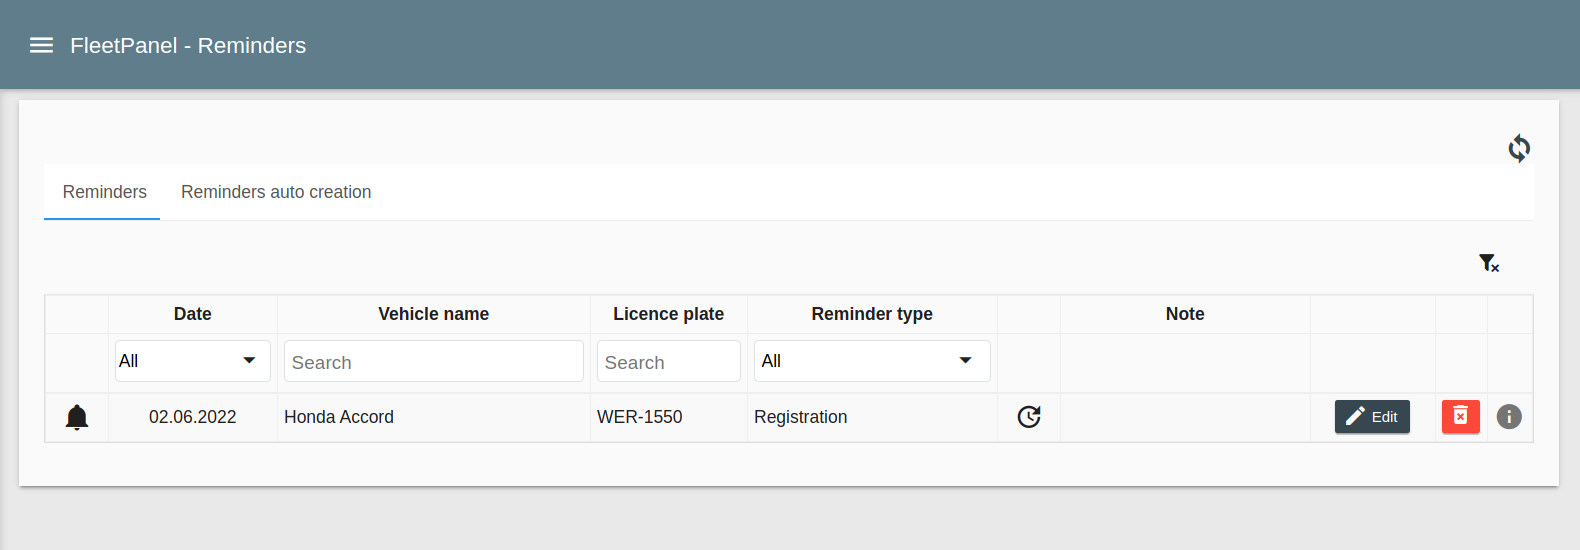
Task: Delete the Honda Accord reminder
Action: pos(1460,417)
